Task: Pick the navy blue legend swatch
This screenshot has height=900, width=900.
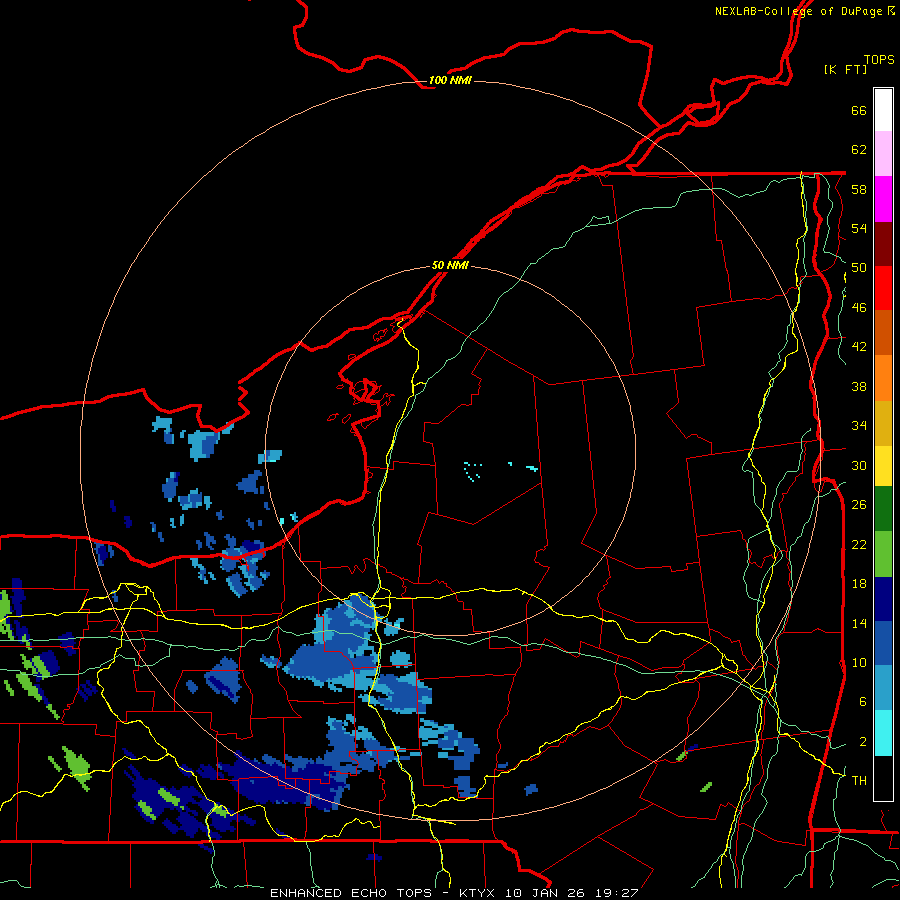Action: point(883,599)
